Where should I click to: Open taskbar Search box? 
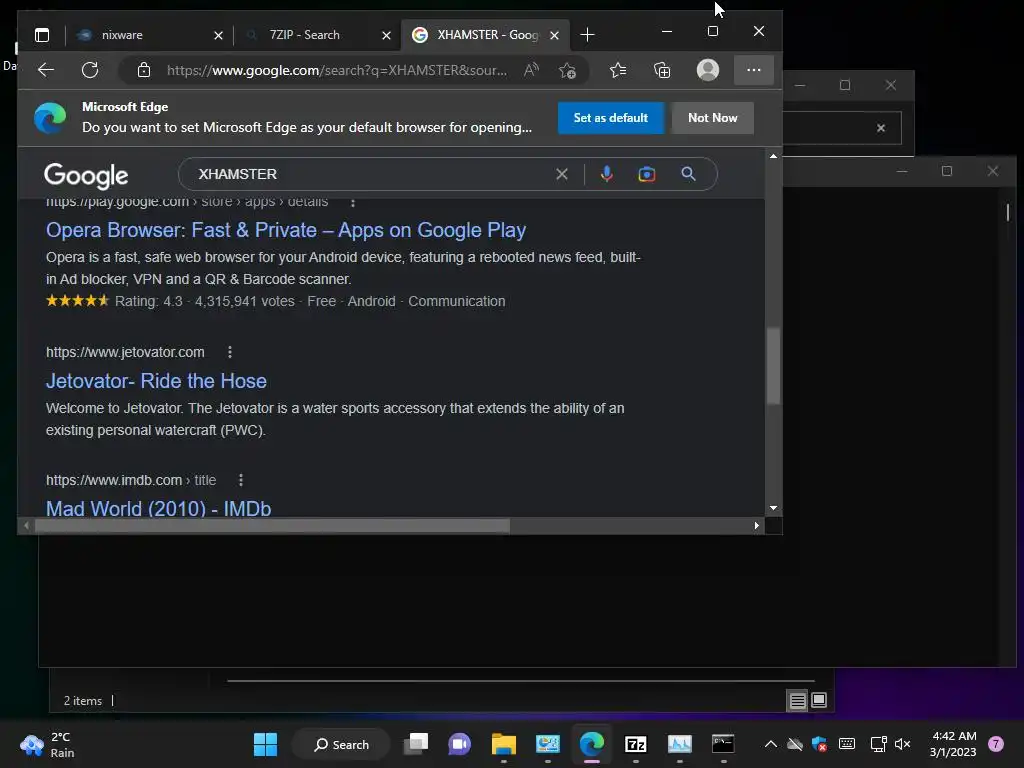click(x=341, y=744)
